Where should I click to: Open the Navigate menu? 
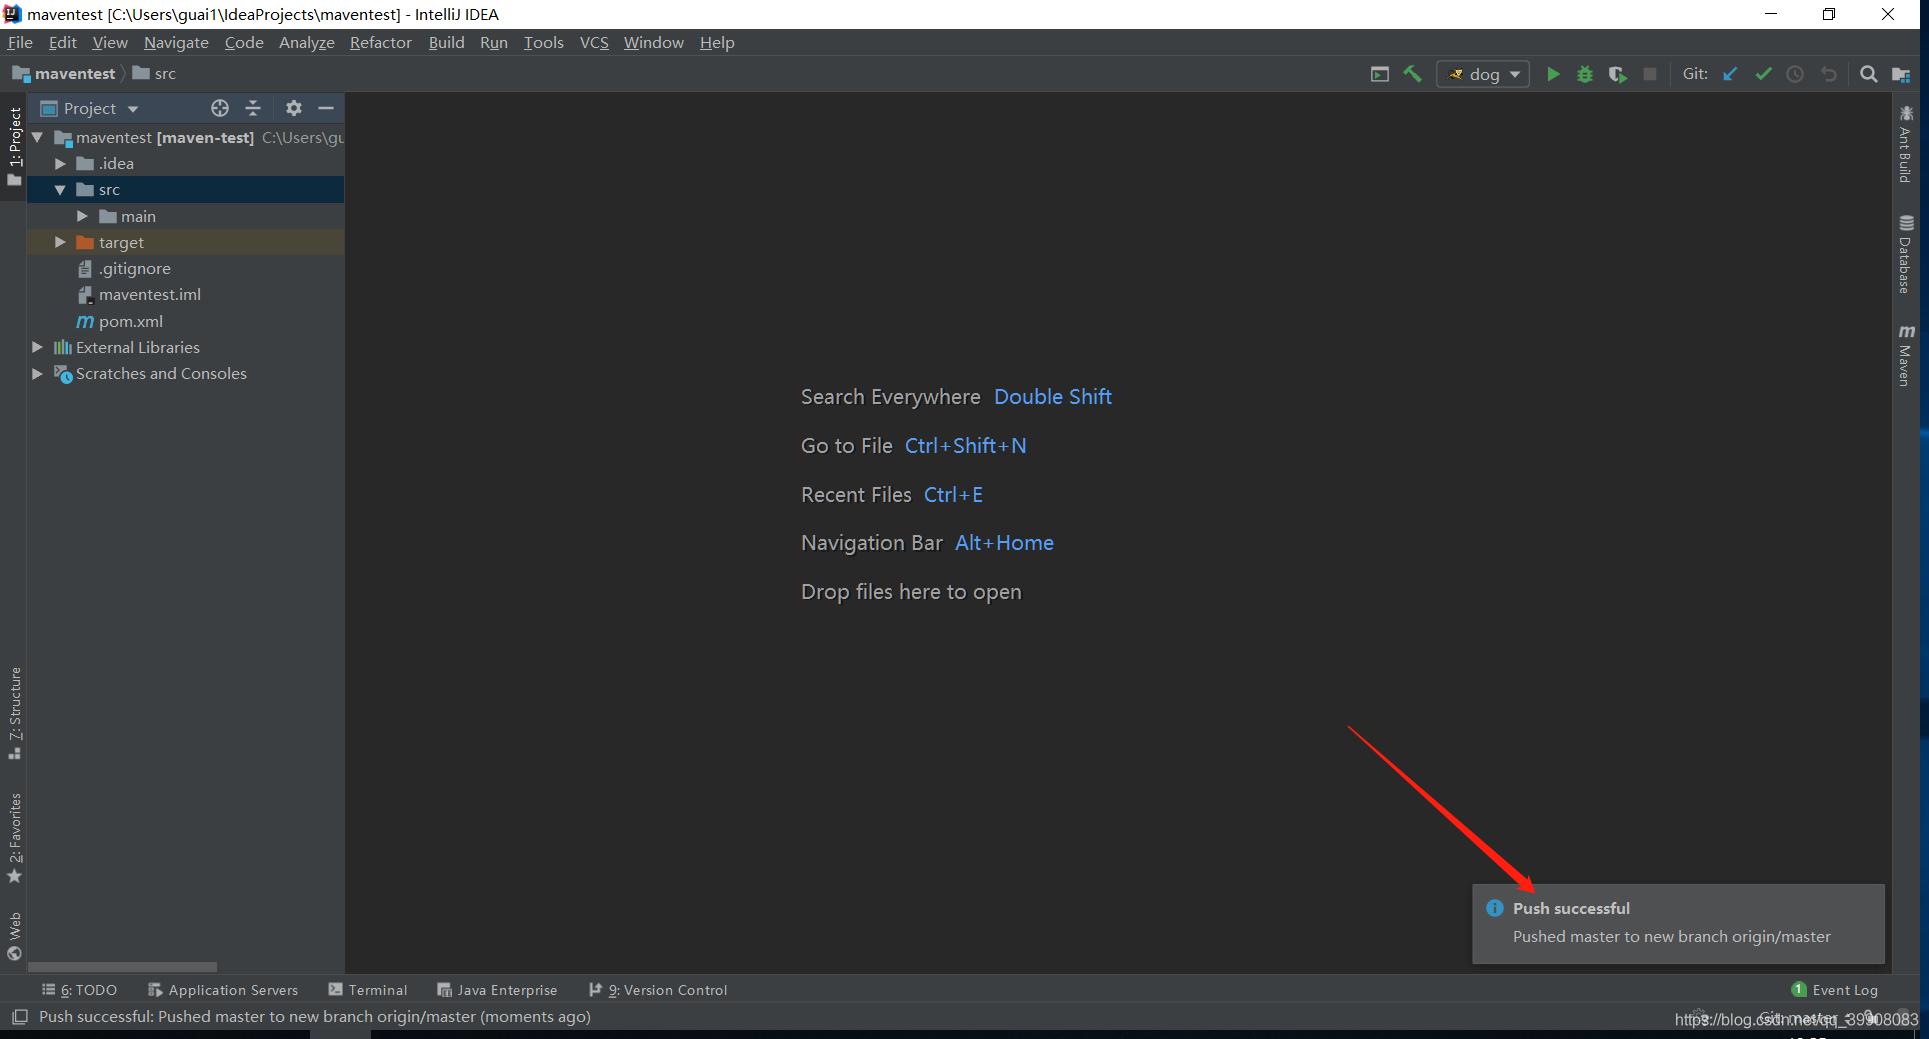click(x=176, y=42)
